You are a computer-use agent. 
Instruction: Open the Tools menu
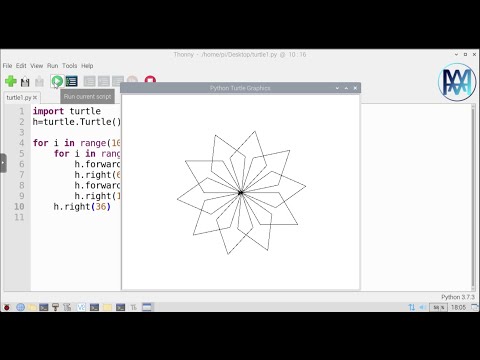tap(70, 66)
